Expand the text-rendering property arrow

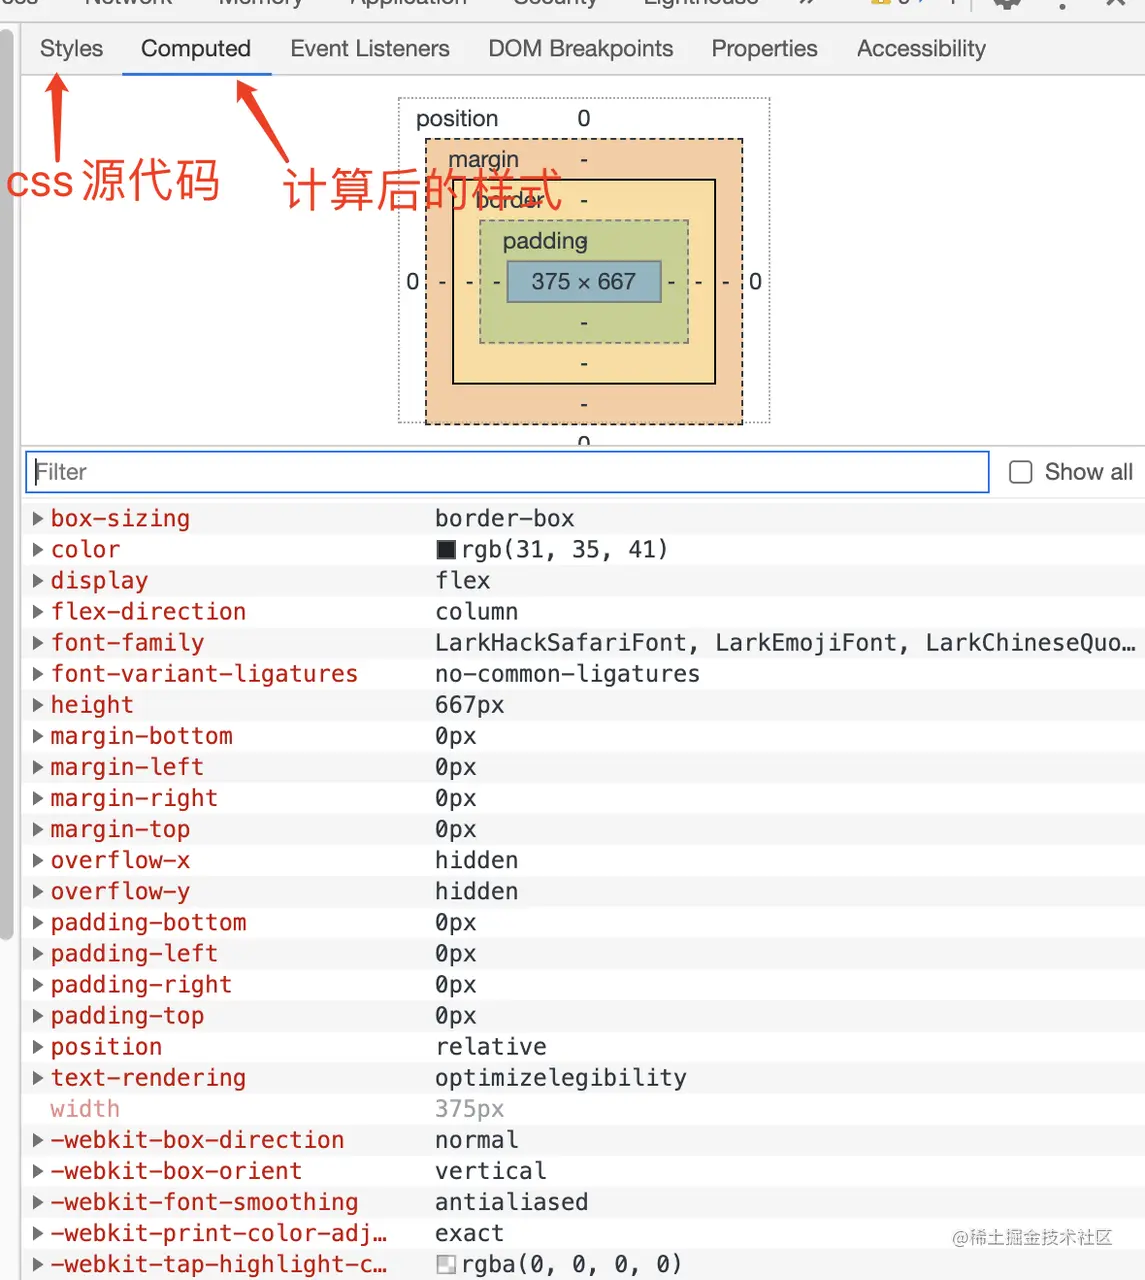coord(38,1078)
